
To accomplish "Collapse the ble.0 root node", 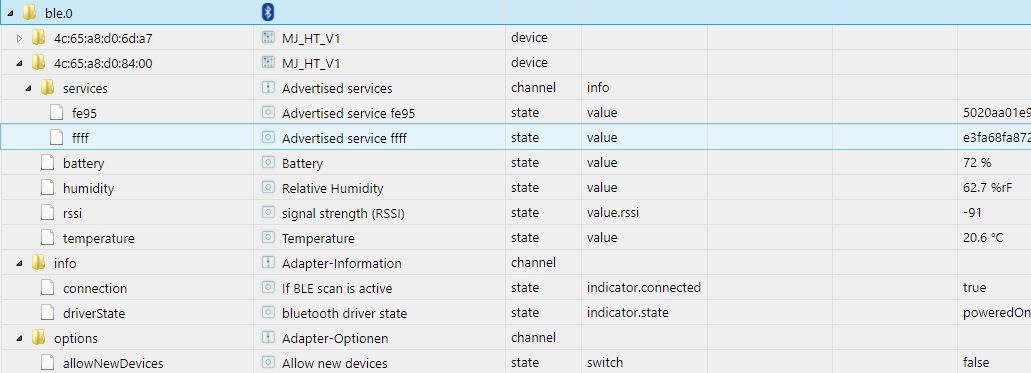I will pos(10,12).
